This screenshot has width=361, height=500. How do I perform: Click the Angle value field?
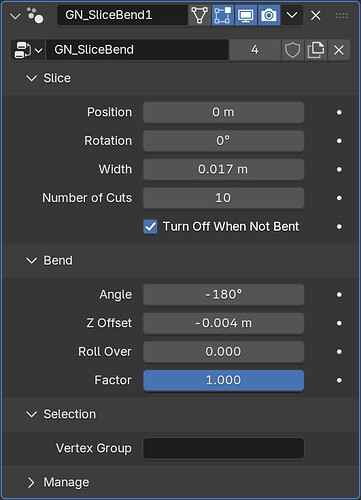[223, 295]
